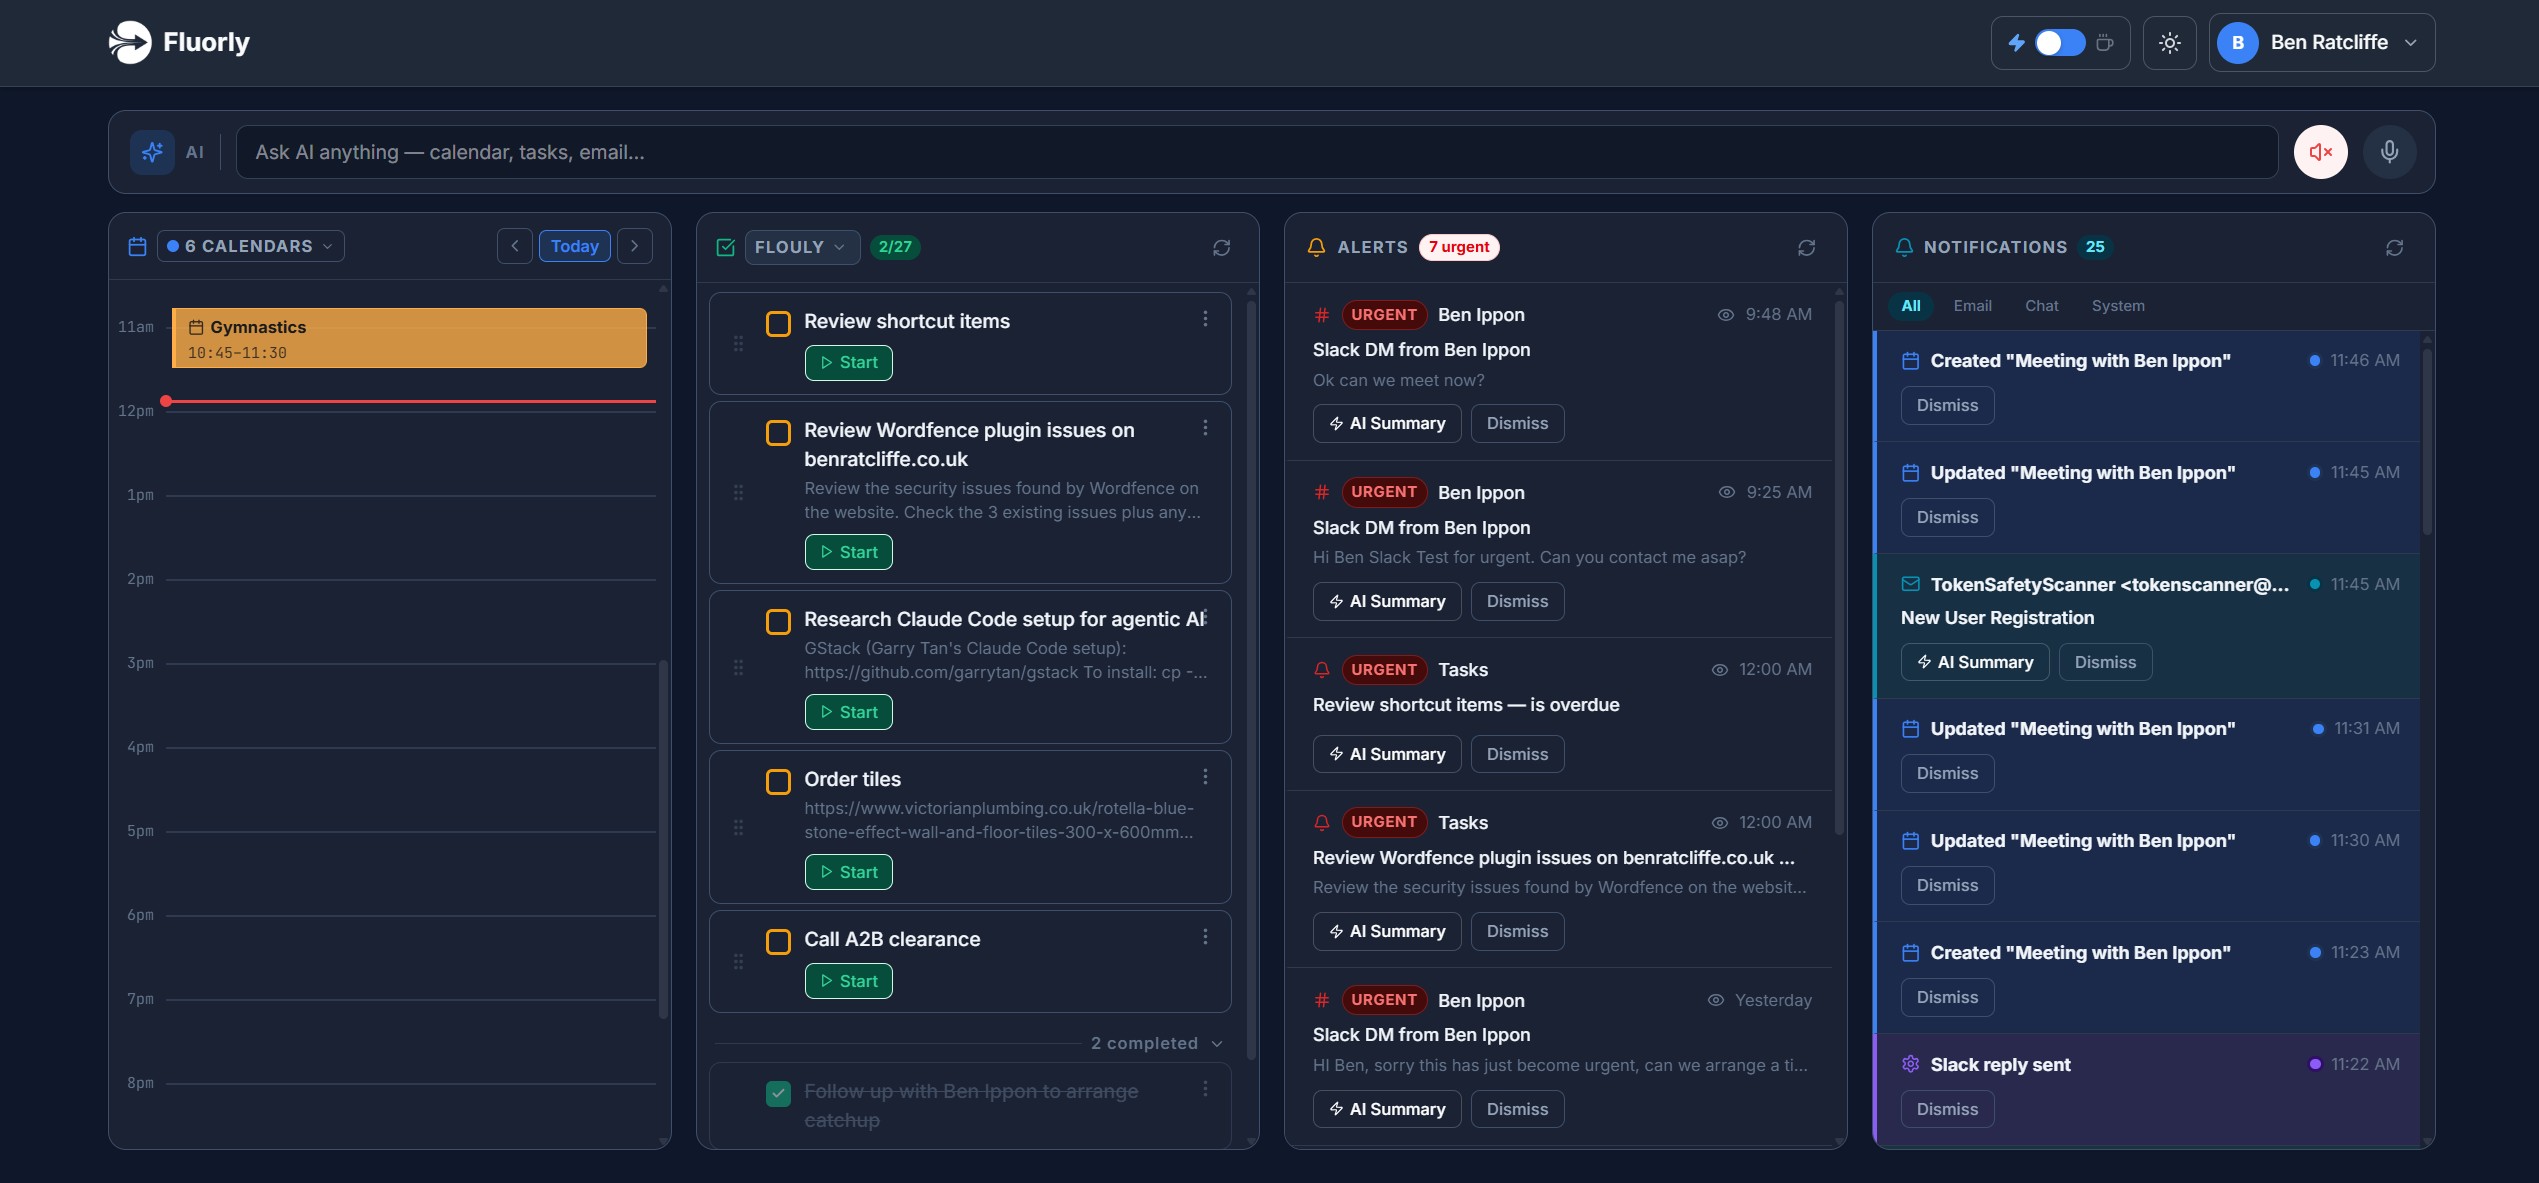Check off Review shortcut items
The width and height of the screenshot is (2539, 1183).
pos(778,323)
